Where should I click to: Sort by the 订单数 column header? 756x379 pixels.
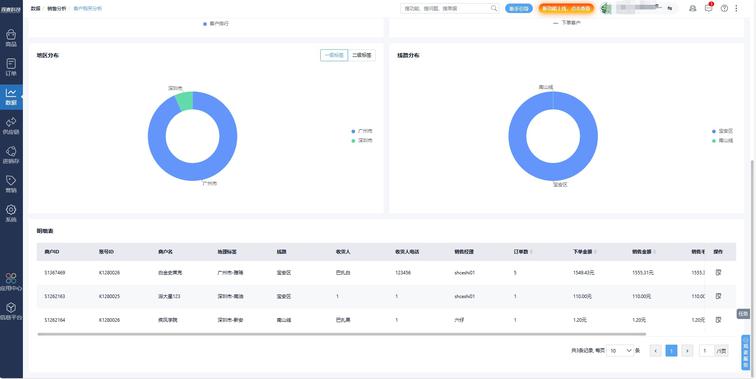(x=522, y=252)
